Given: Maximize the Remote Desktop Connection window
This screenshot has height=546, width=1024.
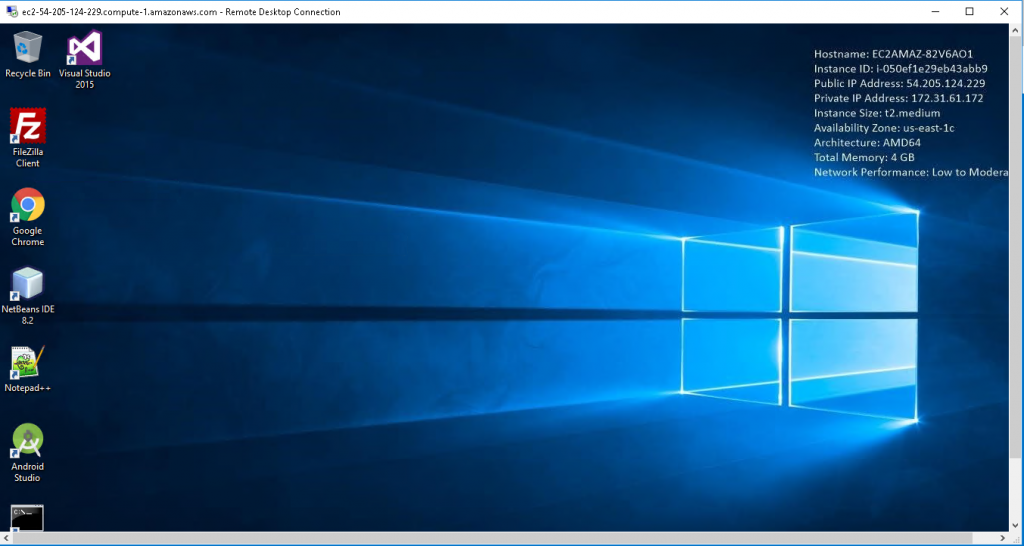Looking at the screenshot, I should tap(969, 12).
